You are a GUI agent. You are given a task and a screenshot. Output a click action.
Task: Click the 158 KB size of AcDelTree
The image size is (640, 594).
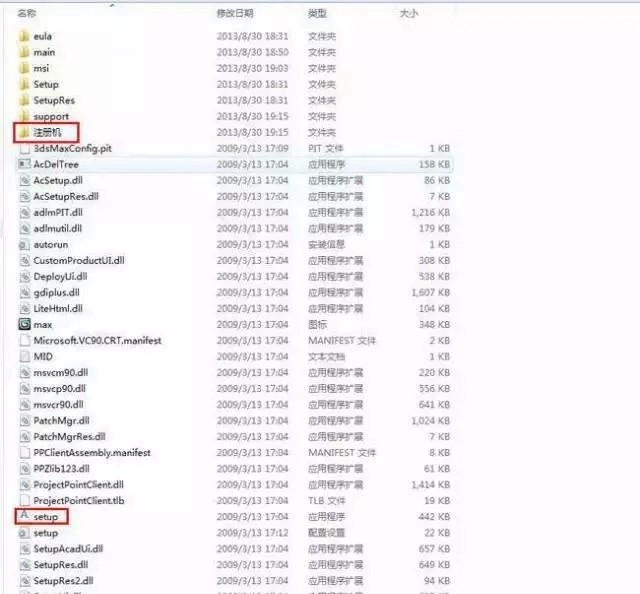pos(434,165)
